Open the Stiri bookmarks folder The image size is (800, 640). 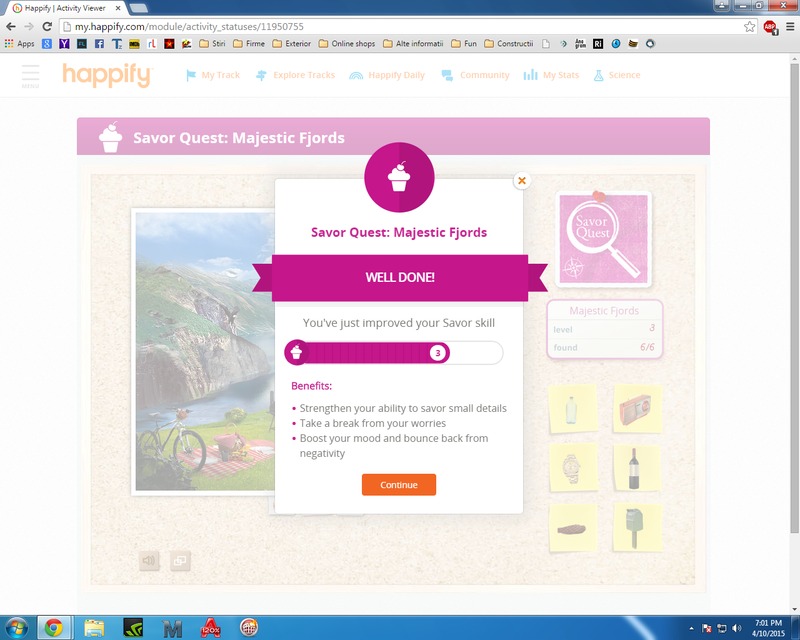213,44
